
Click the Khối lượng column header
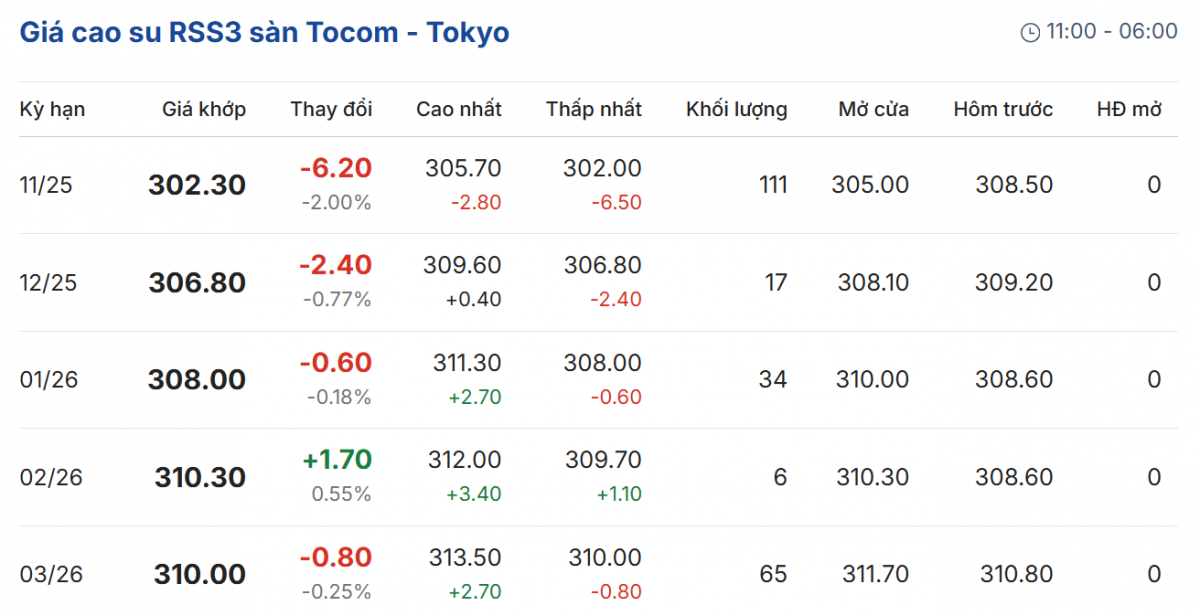(736, 109)
